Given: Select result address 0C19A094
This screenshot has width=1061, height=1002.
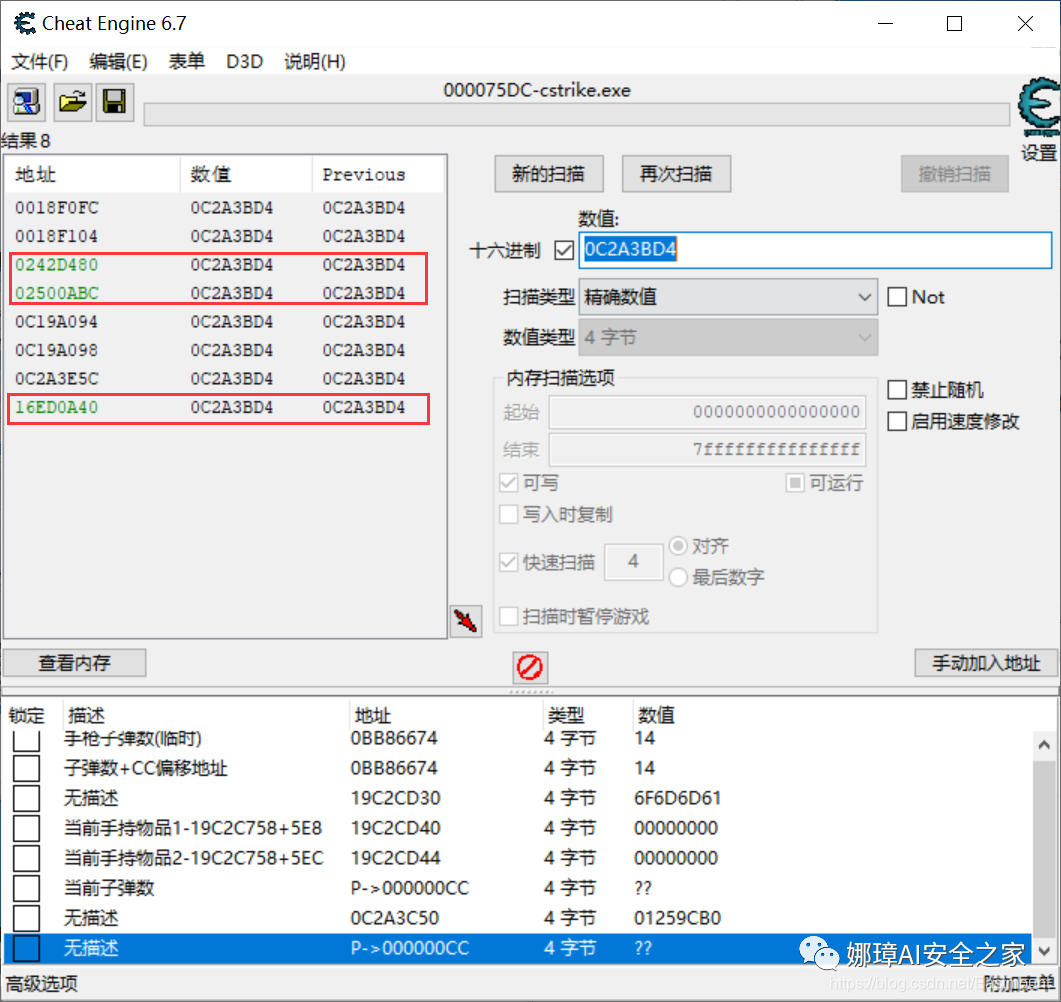Looking at the screenshot, I should point(57,321).
